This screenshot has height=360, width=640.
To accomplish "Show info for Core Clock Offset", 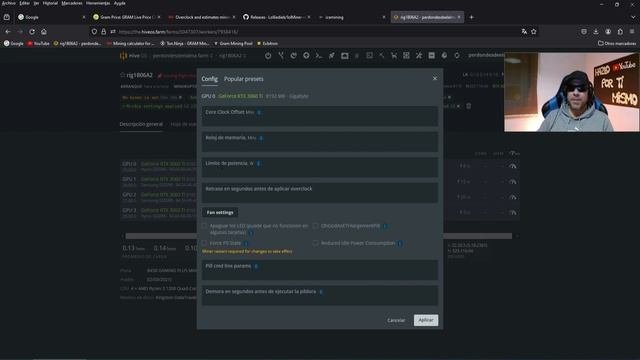I will tap(259, 112).
